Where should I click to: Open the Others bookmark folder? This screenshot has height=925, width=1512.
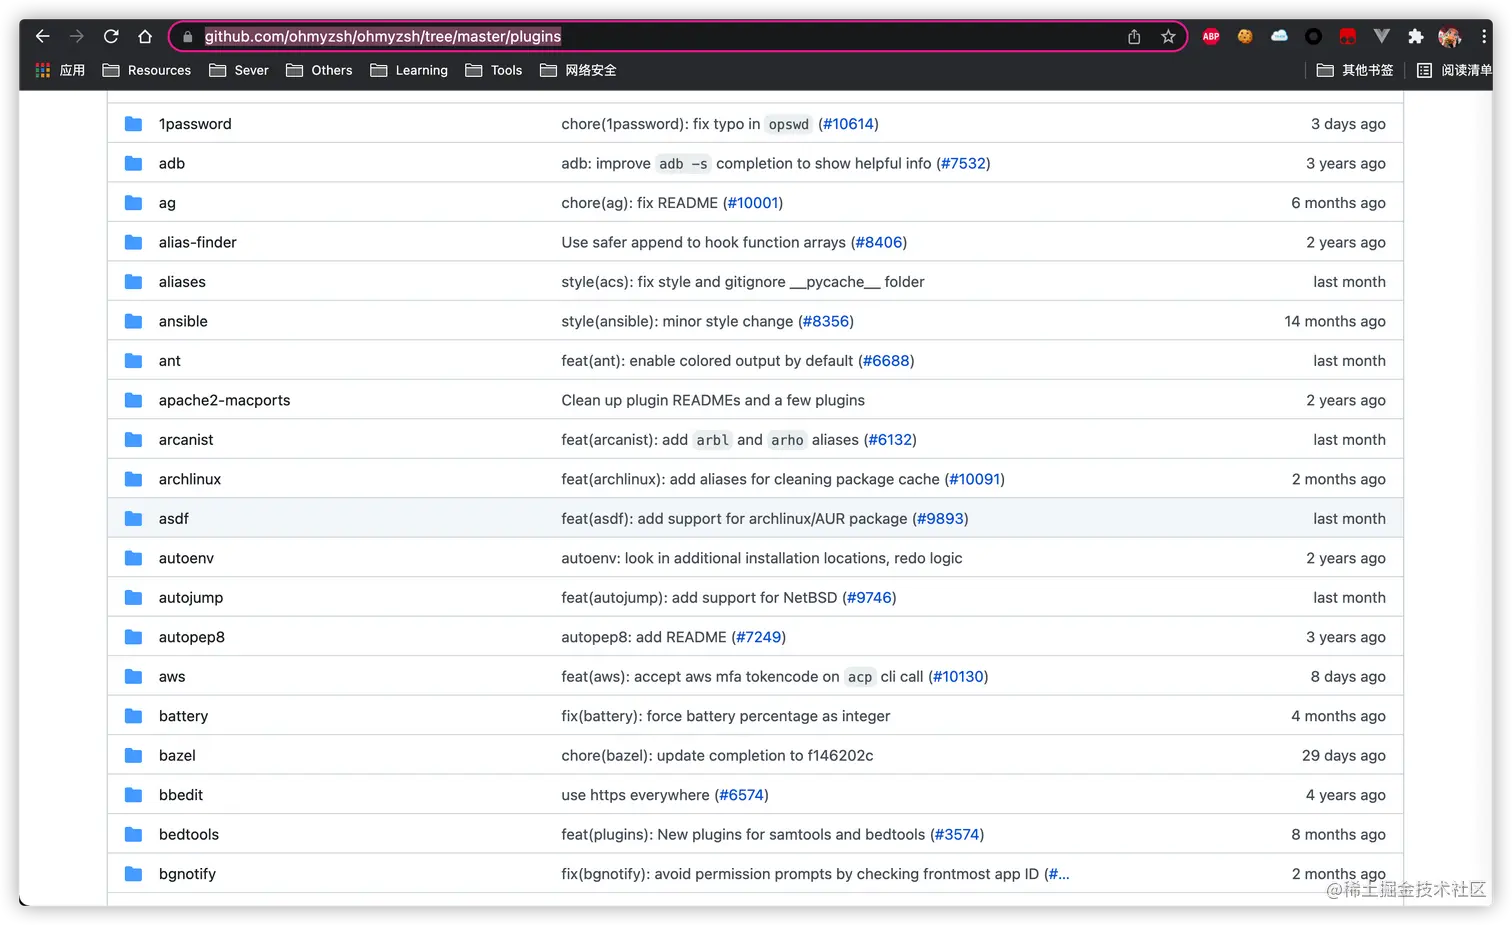click(319, 70)
